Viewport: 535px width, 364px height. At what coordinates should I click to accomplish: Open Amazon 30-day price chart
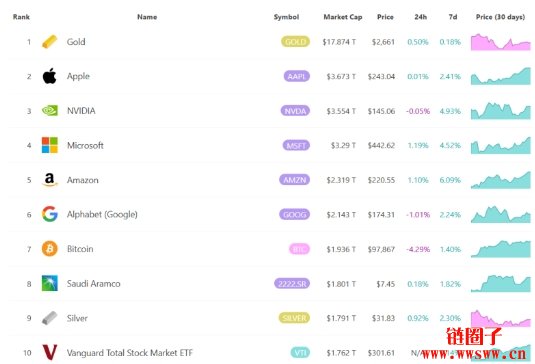coord(501,180)
